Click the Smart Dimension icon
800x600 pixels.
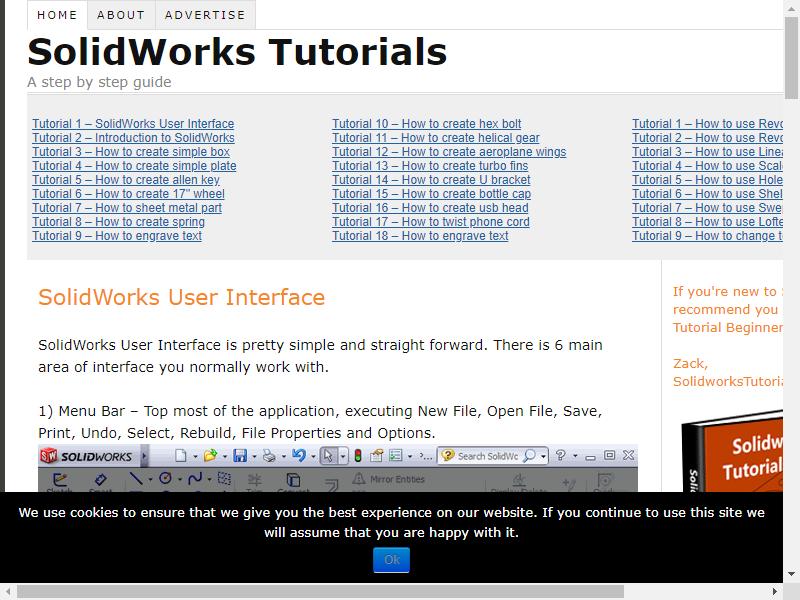101,480
